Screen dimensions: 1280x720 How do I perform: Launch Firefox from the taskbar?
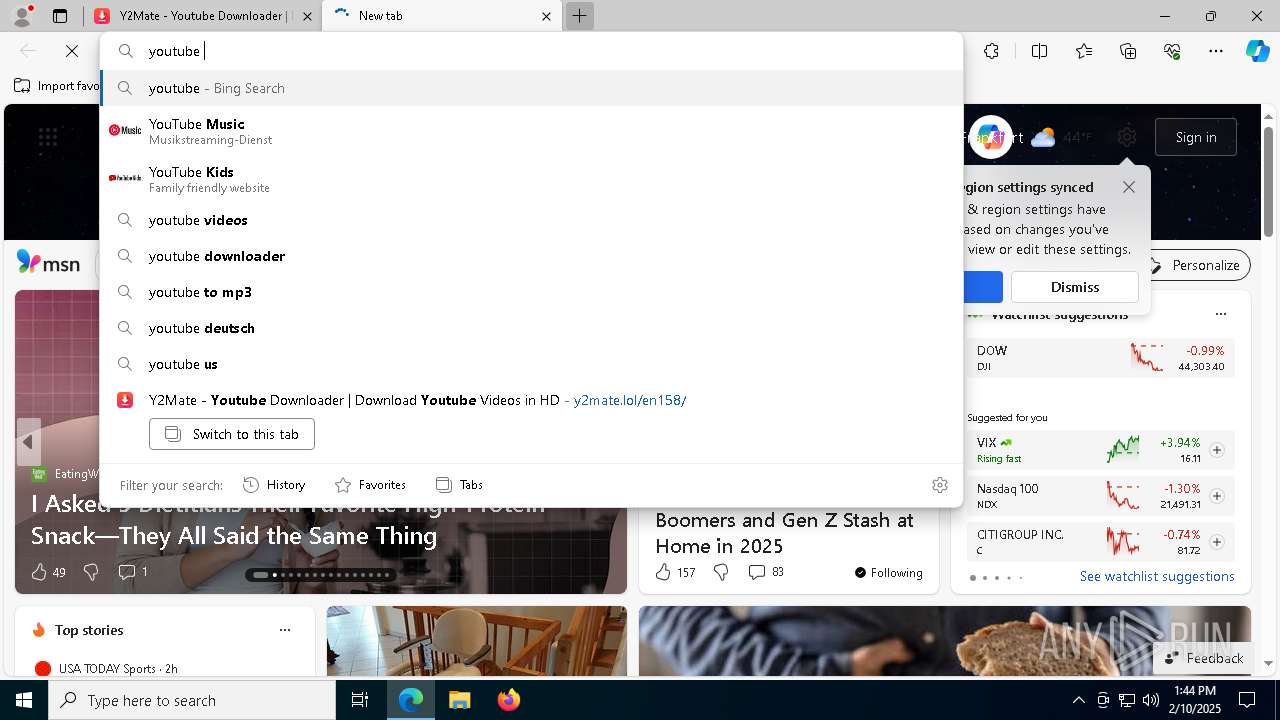(x=509, y=700)
